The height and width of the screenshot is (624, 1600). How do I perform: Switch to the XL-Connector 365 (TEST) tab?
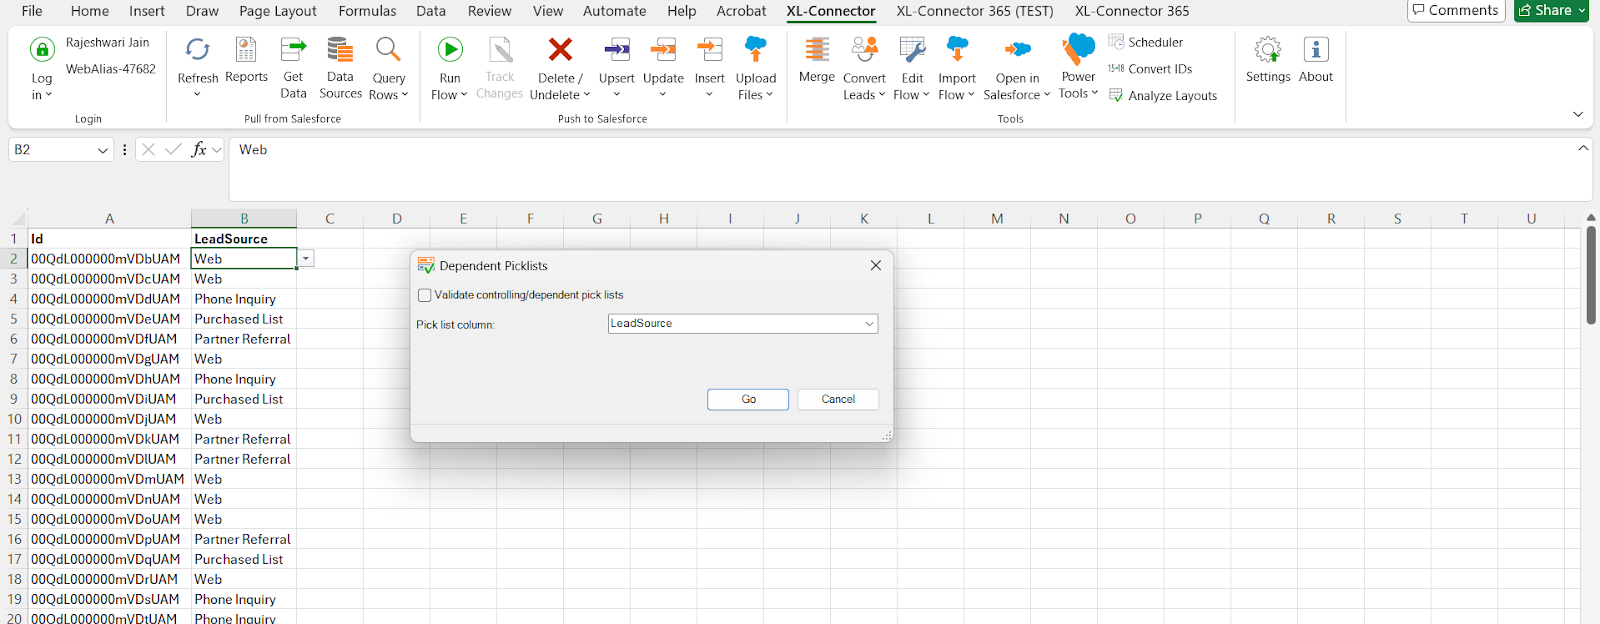tap(975, 11)
